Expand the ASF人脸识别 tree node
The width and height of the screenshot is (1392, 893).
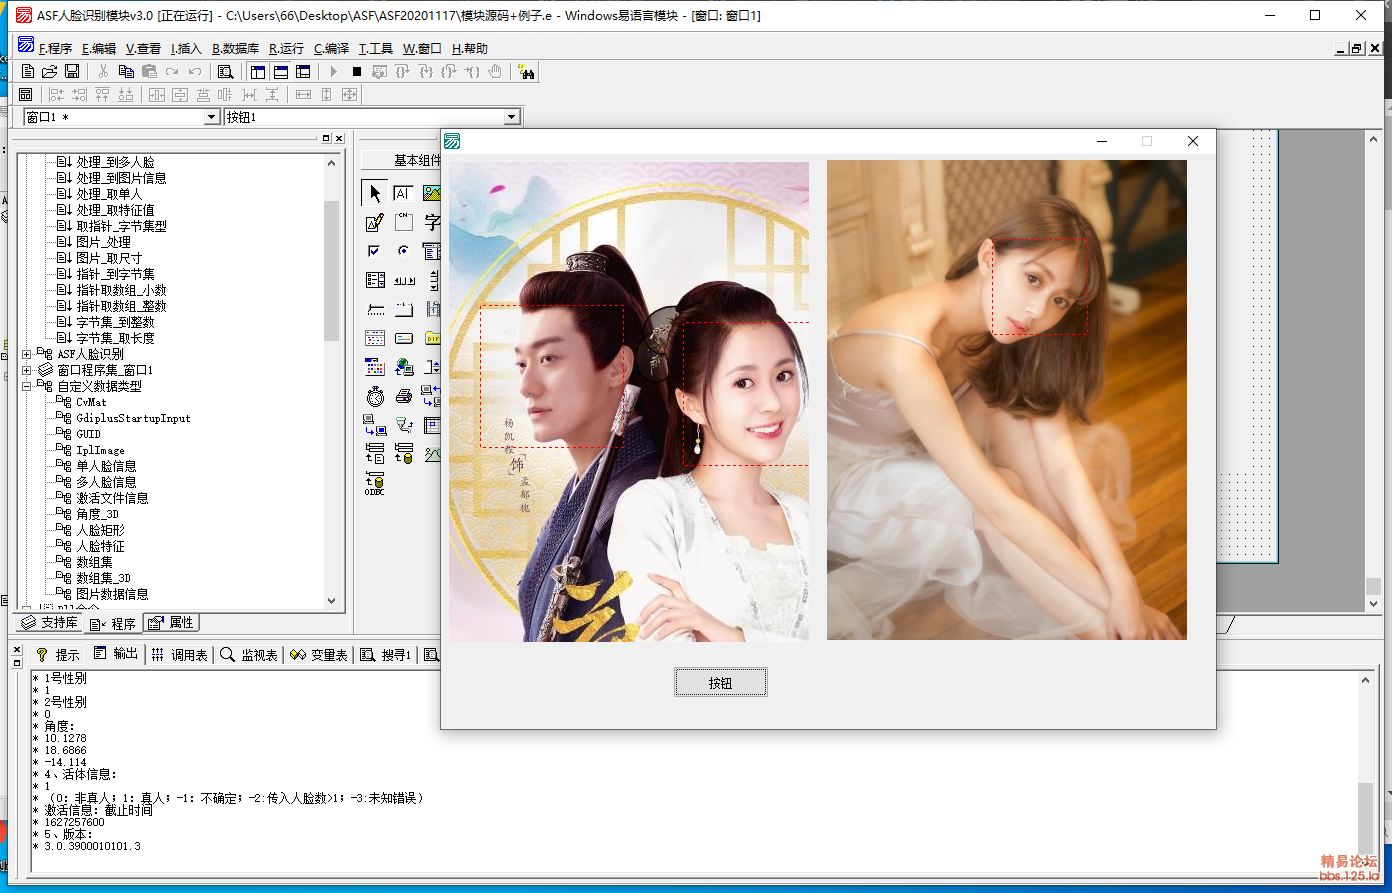click(x=27, y=354)
